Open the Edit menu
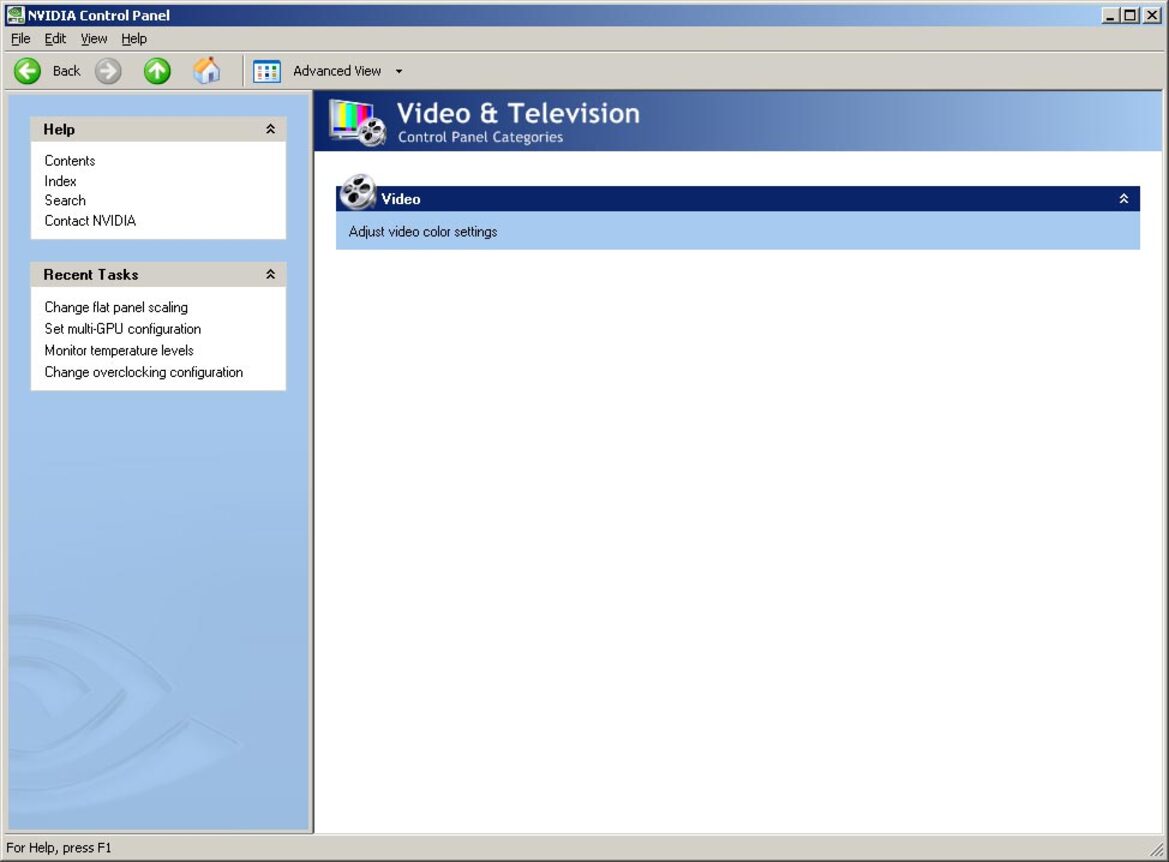Viewport: 1169px width, 862px height. (55, 39)
